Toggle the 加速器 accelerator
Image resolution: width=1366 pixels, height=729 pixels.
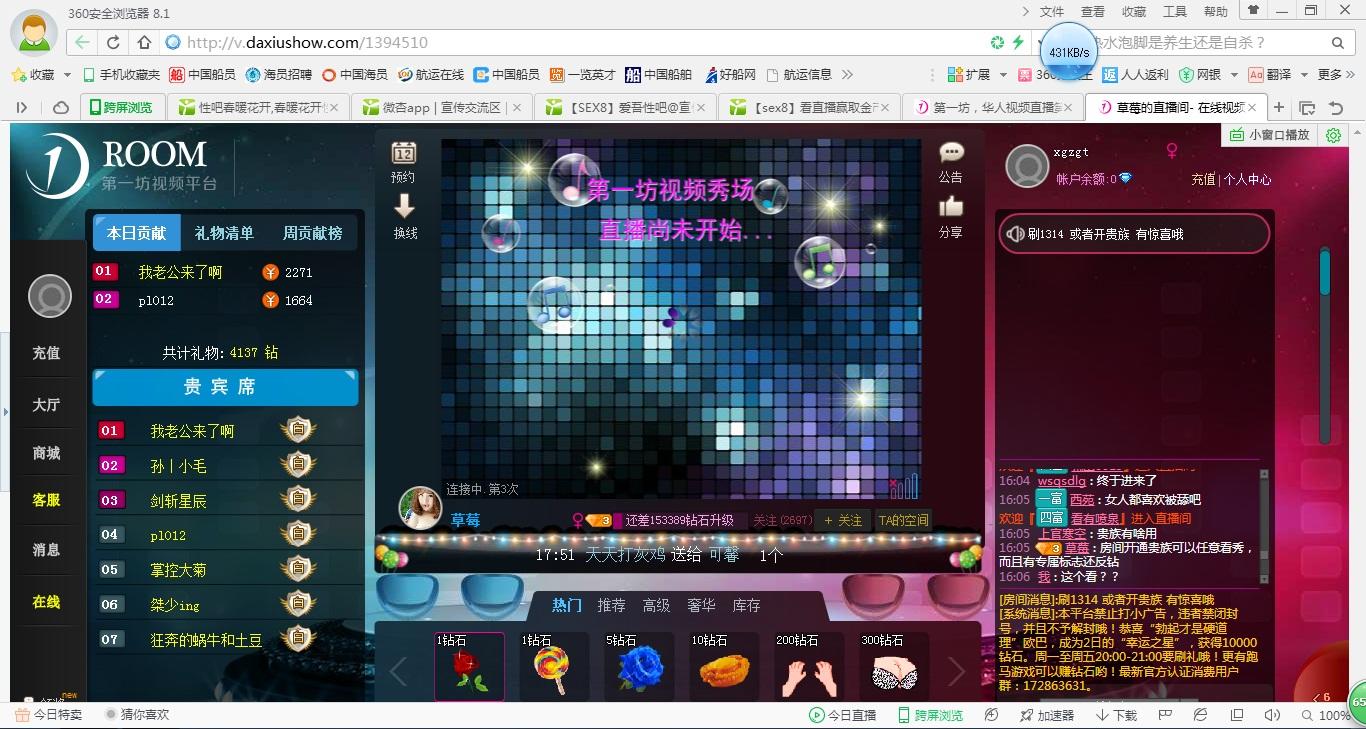coord(1047,715)
